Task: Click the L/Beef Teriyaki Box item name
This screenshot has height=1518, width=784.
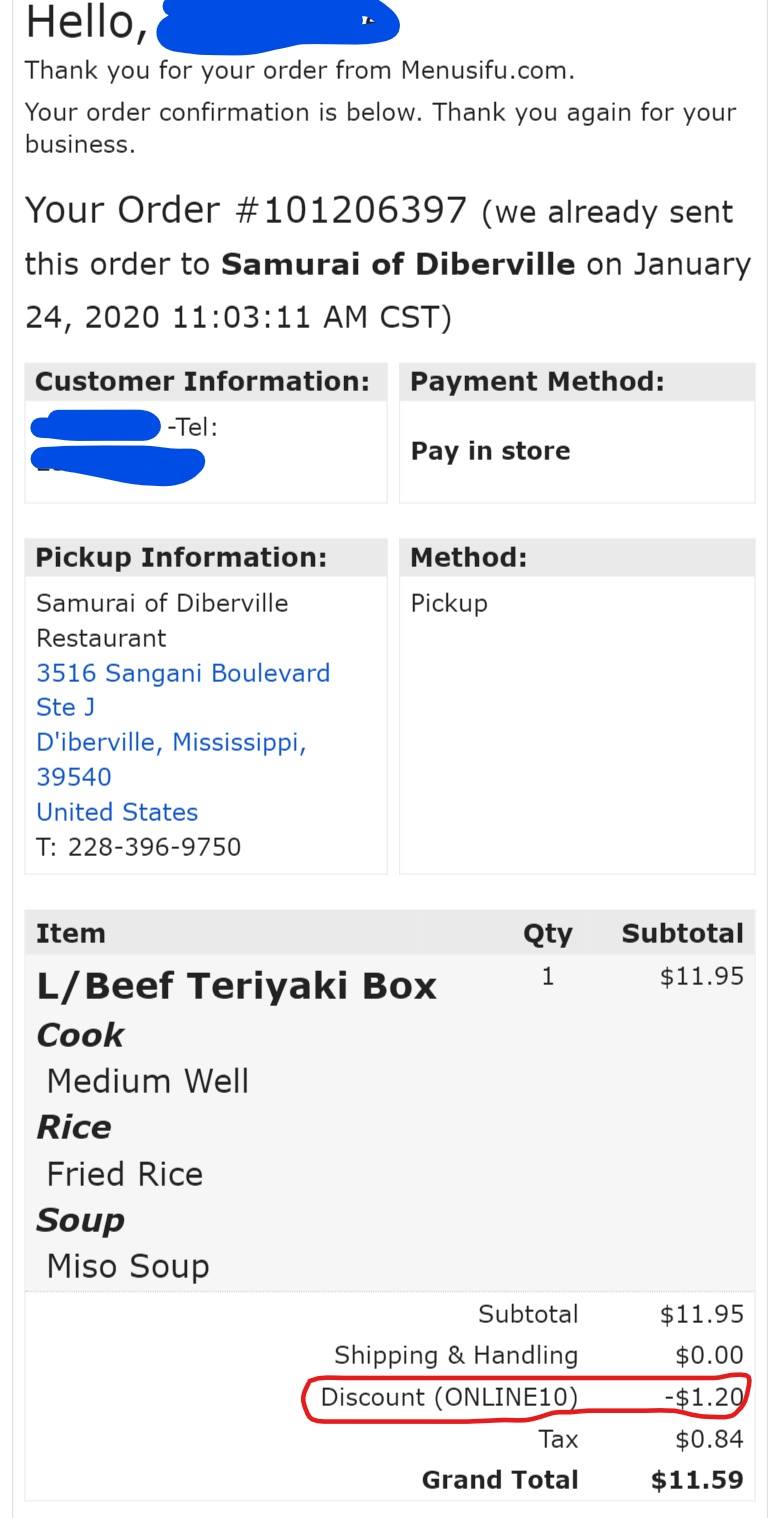Action: click(x=236, y=986)
